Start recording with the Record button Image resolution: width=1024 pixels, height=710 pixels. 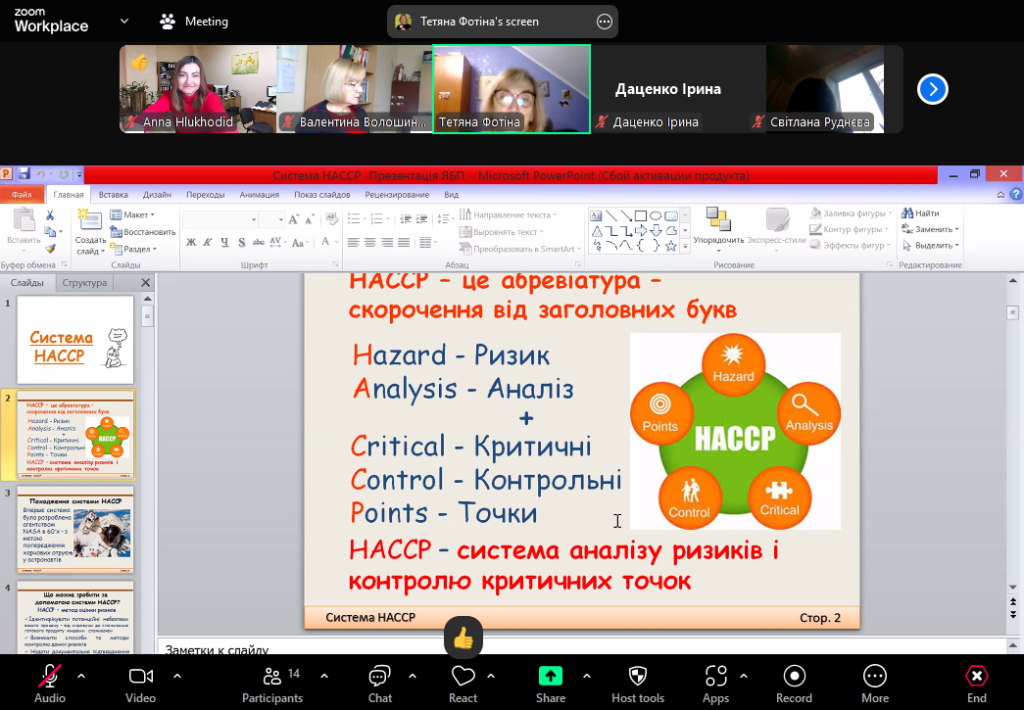point(794,682)
